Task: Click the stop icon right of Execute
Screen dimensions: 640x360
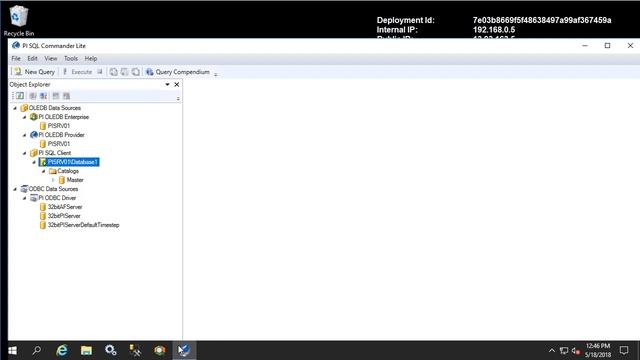Action: pyautogui.click(x=100, y=72)
